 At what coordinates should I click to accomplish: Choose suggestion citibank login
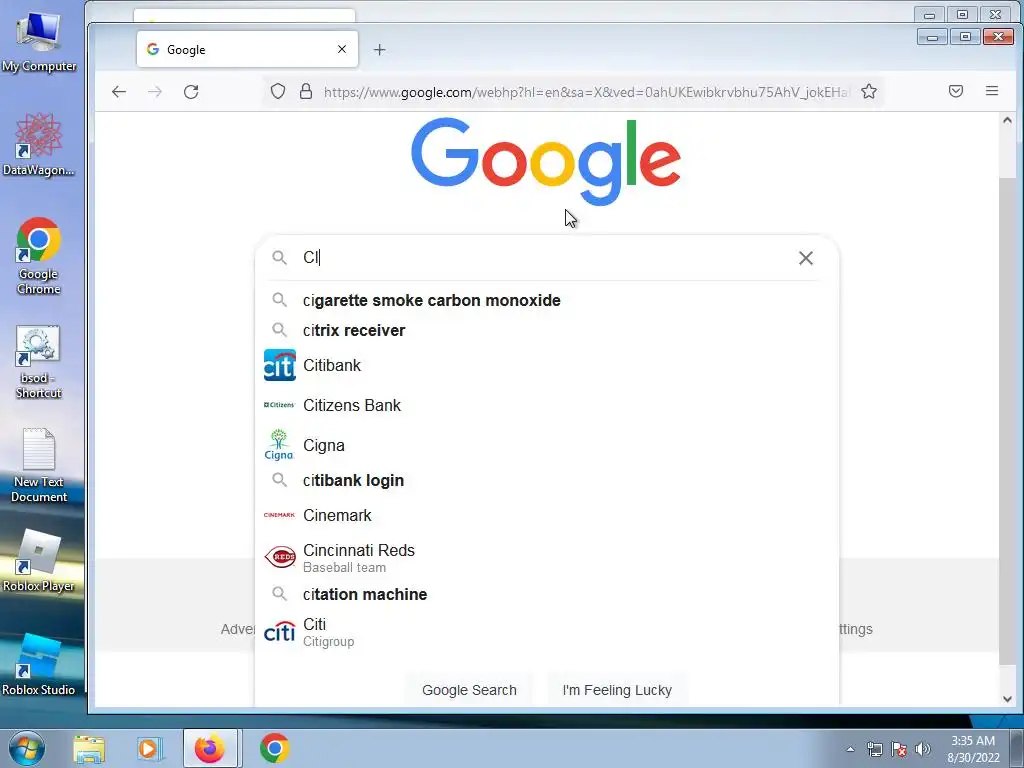(x=547, y=481)
